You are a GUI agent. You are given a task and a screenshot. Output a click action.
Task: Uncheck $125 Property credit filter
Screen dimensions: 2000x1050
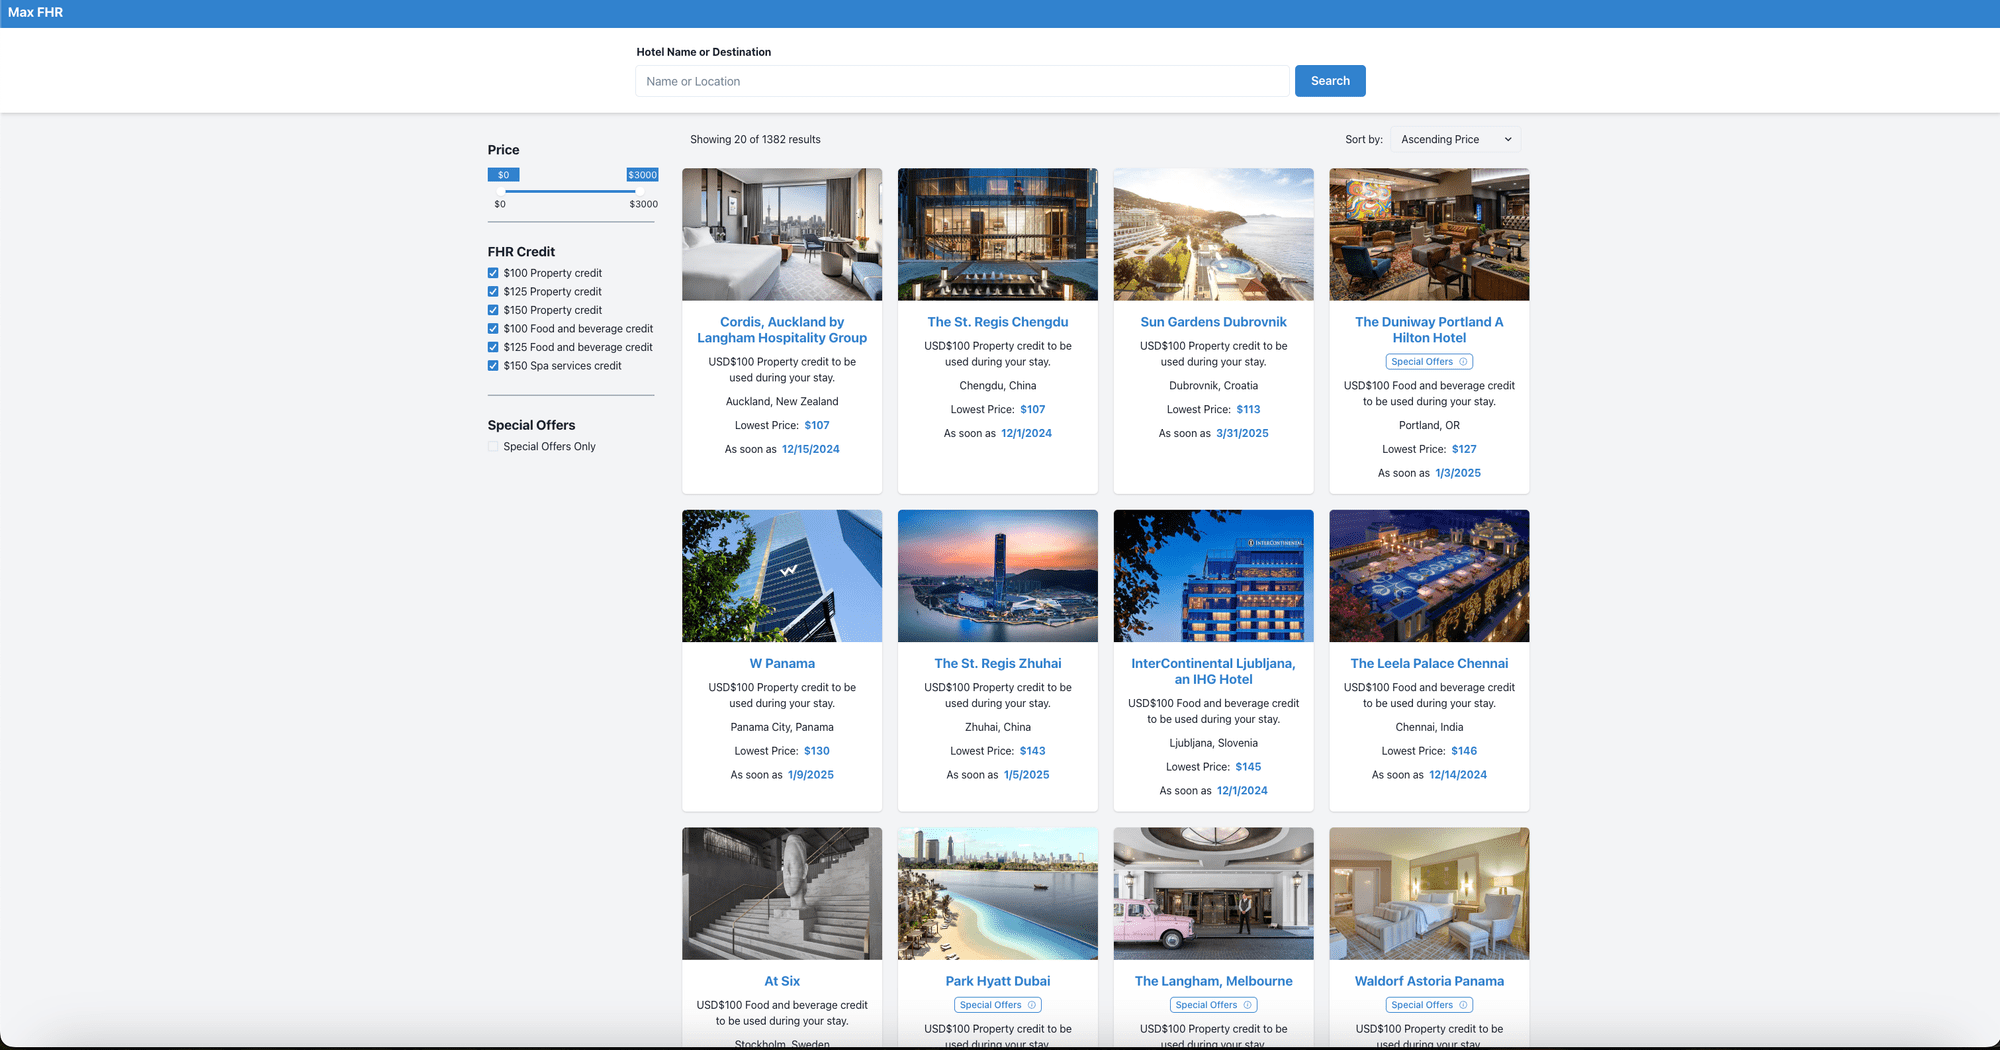(x=493, y=292)
